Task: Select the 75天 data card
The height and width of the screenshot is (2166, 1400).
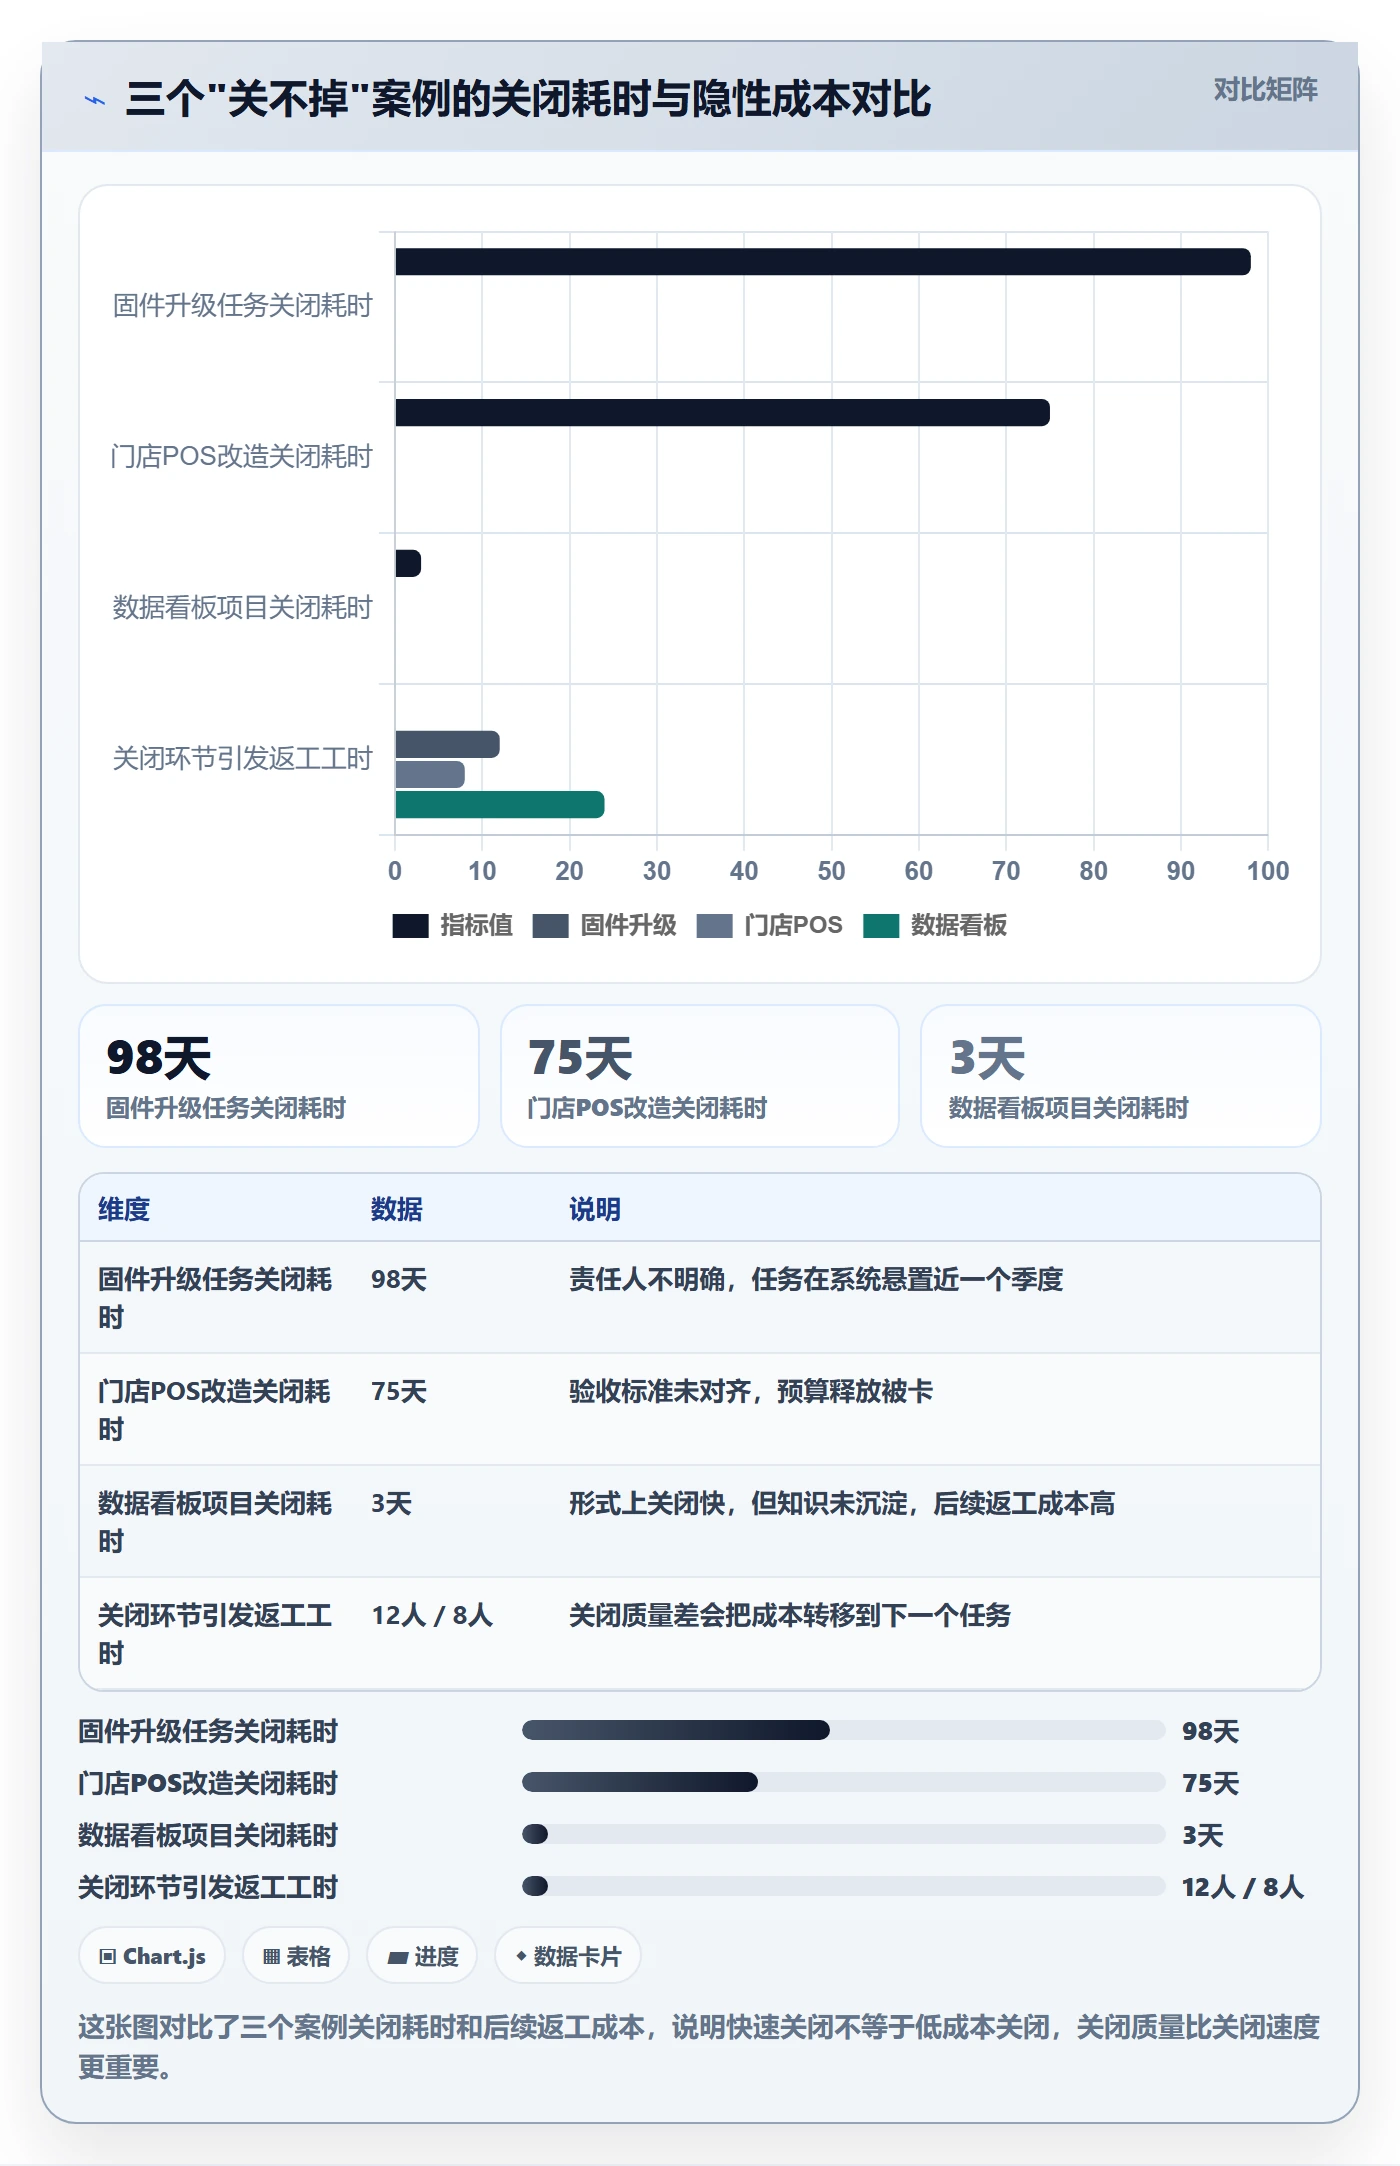Action: click(700, 1076)
